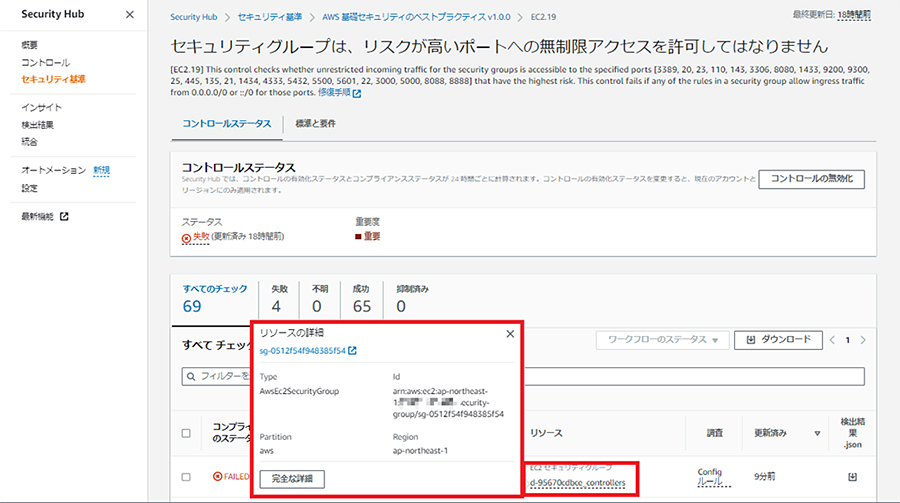The image size is (900, 503).
Task: Click external link icon beside 修復手順
Action: click(x=357, y=93)
